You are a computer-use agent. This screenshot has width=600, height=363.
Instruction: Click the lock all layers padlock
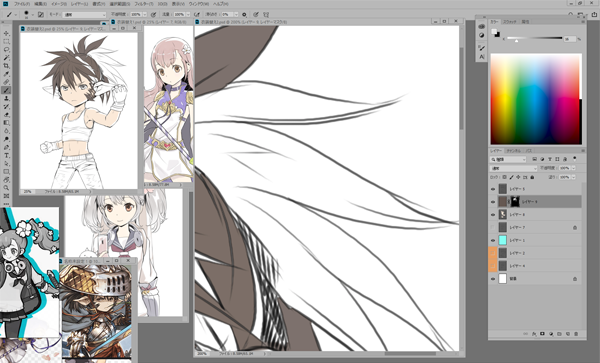click(532, 177)
